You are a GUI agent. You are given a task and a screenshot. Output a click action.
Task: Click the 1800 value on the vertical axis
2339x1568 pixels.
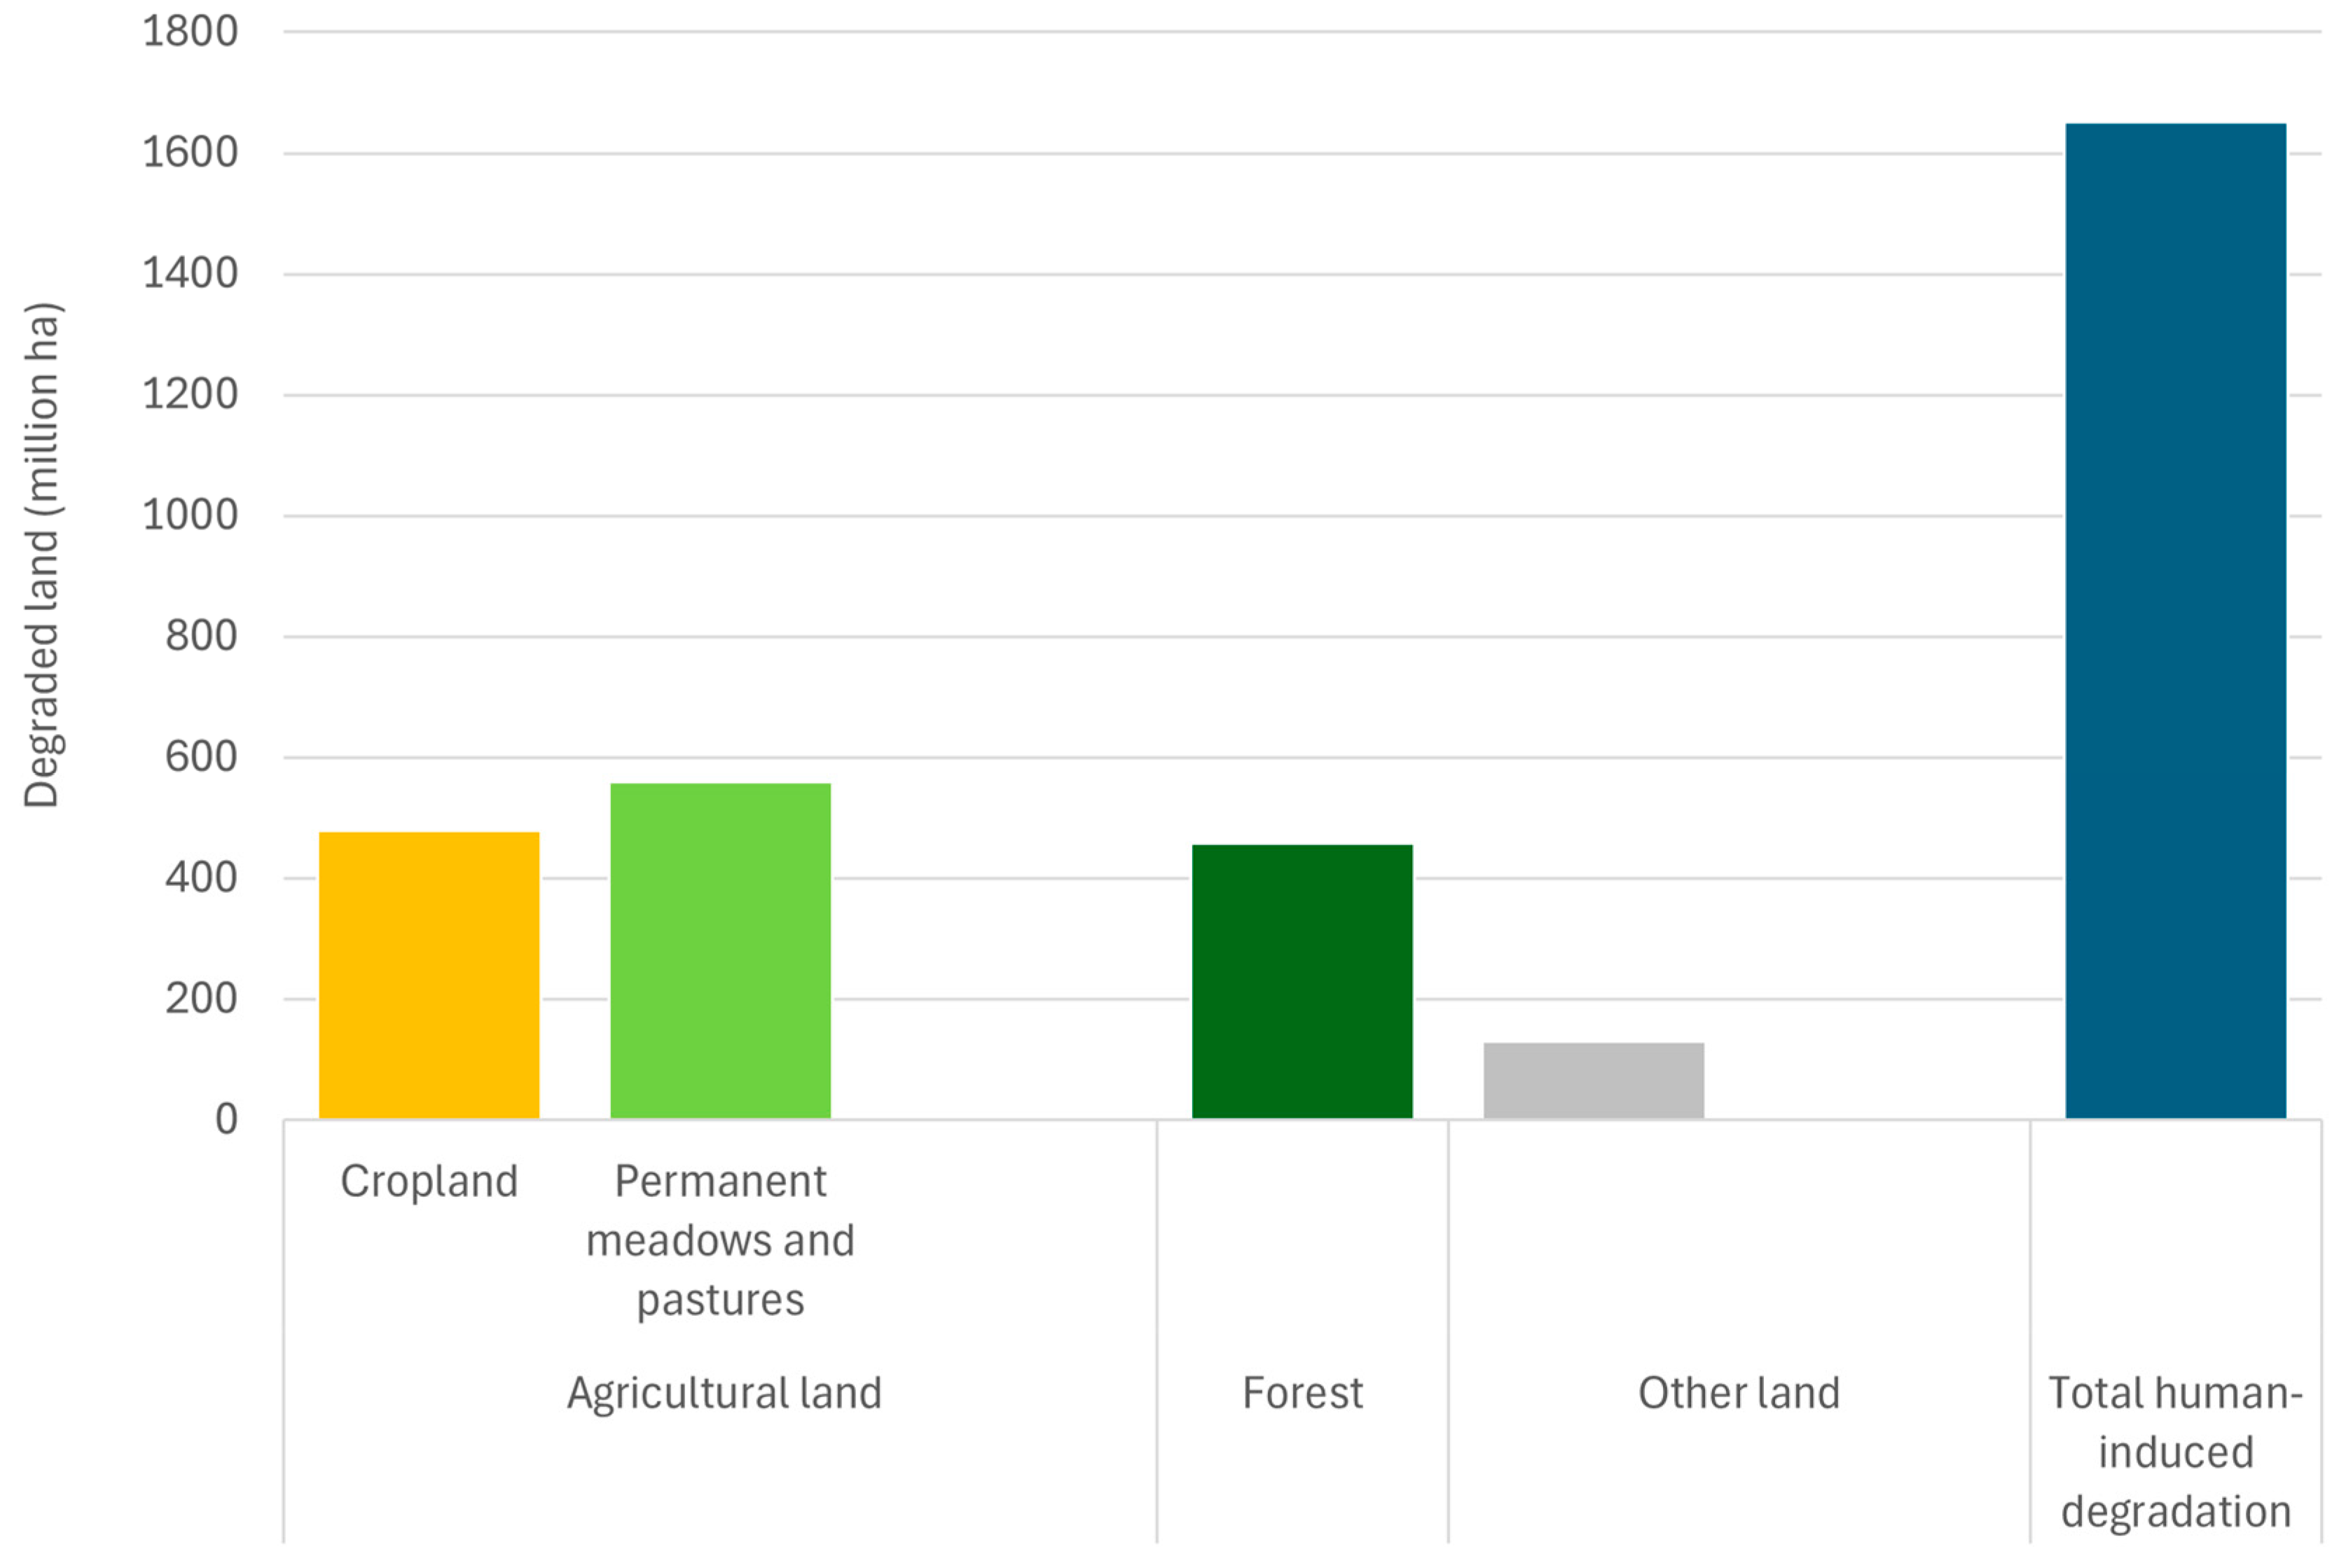[190, 32]
